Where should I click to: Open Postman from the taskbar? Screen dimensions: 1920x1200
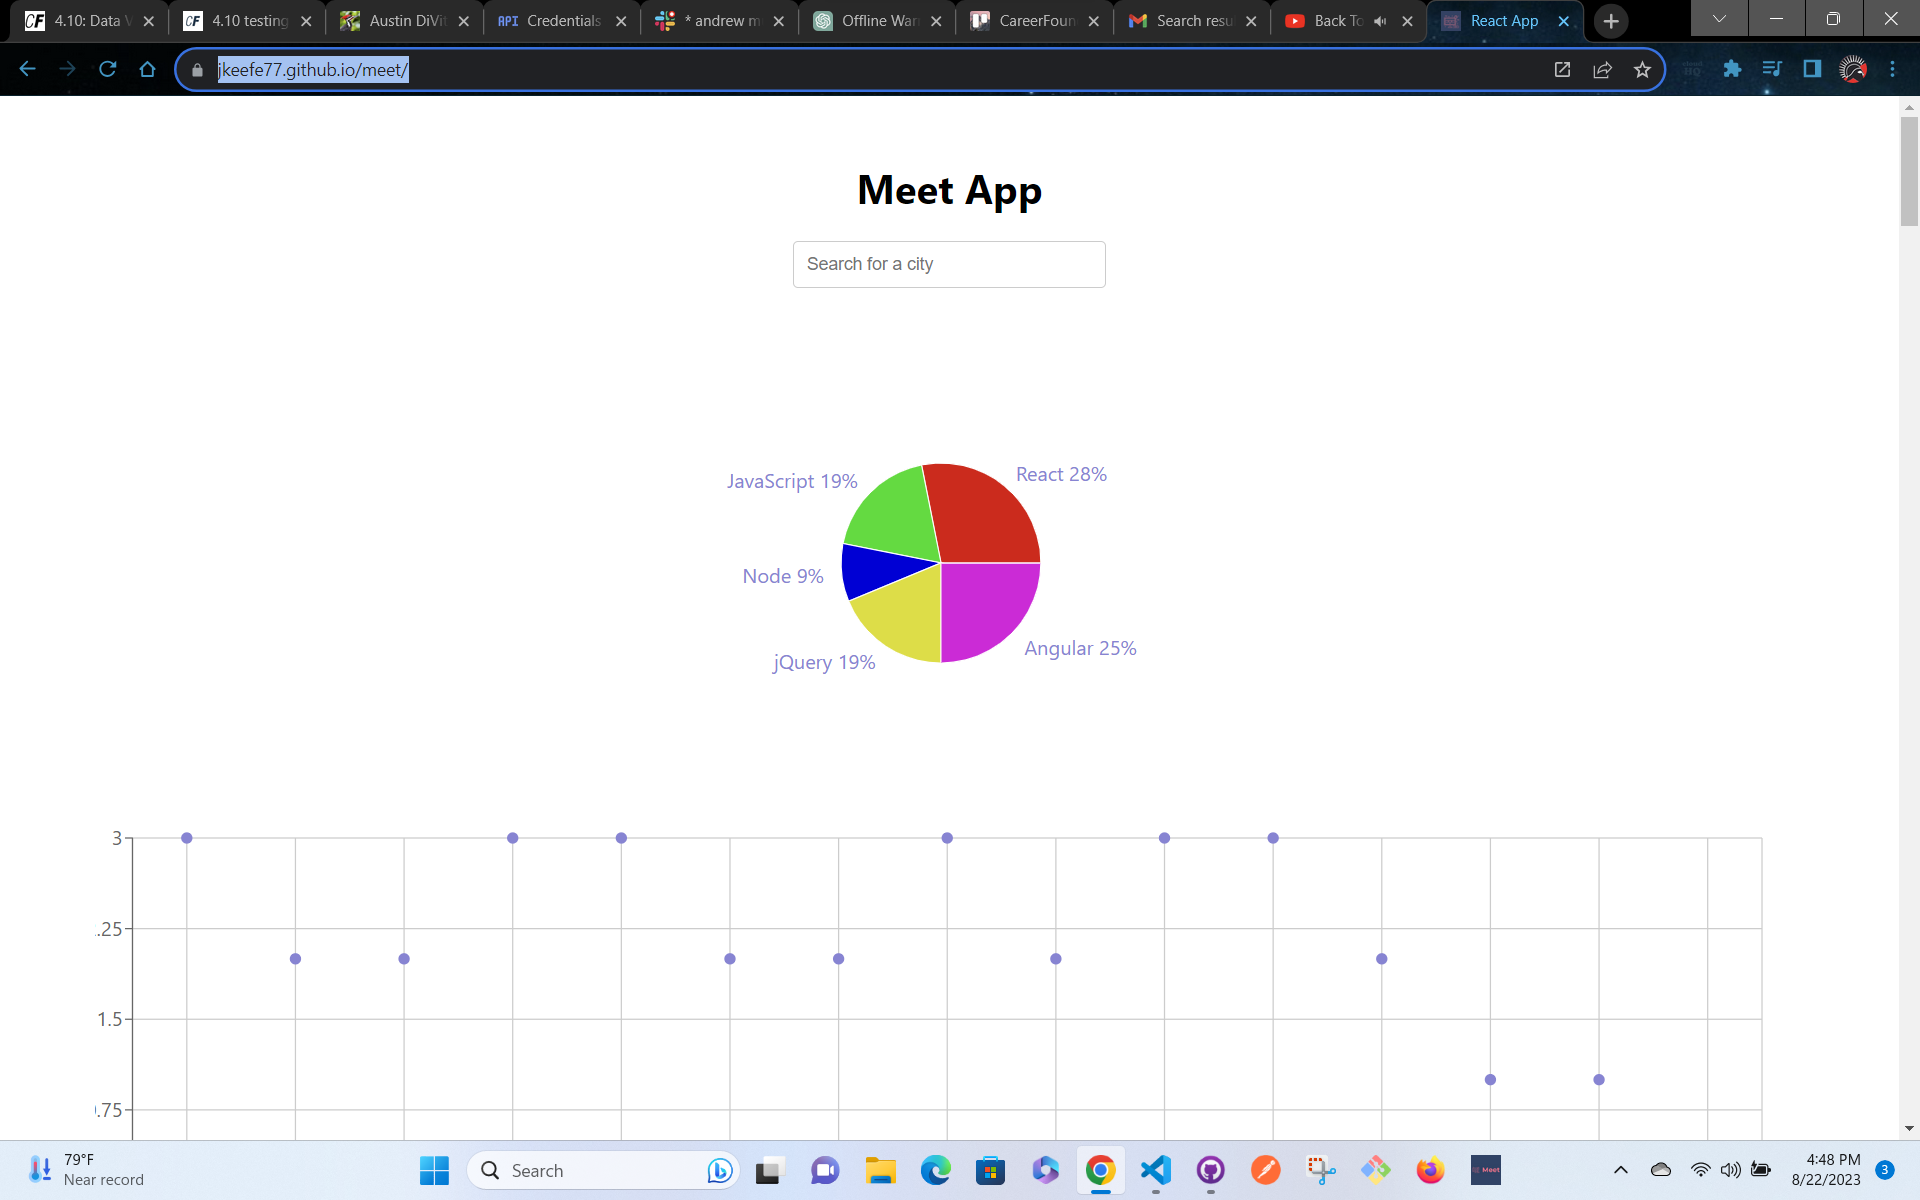coord(1266,1170)
